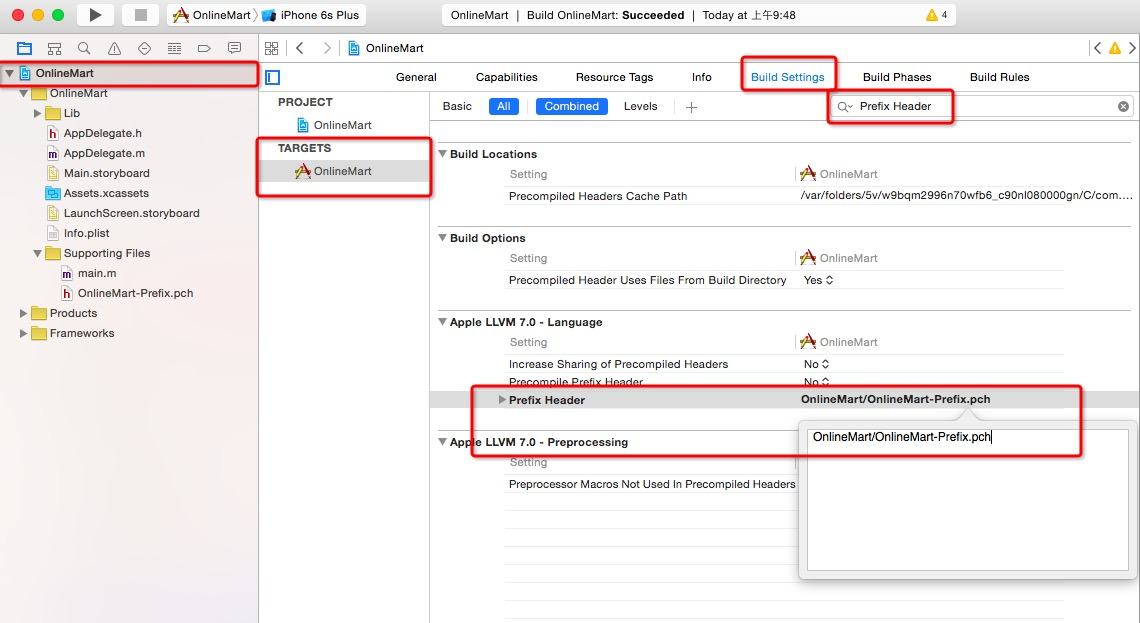This screenshot has height=623, width=1140.
Task: Switch to the General tab
Action: [417, 77]
